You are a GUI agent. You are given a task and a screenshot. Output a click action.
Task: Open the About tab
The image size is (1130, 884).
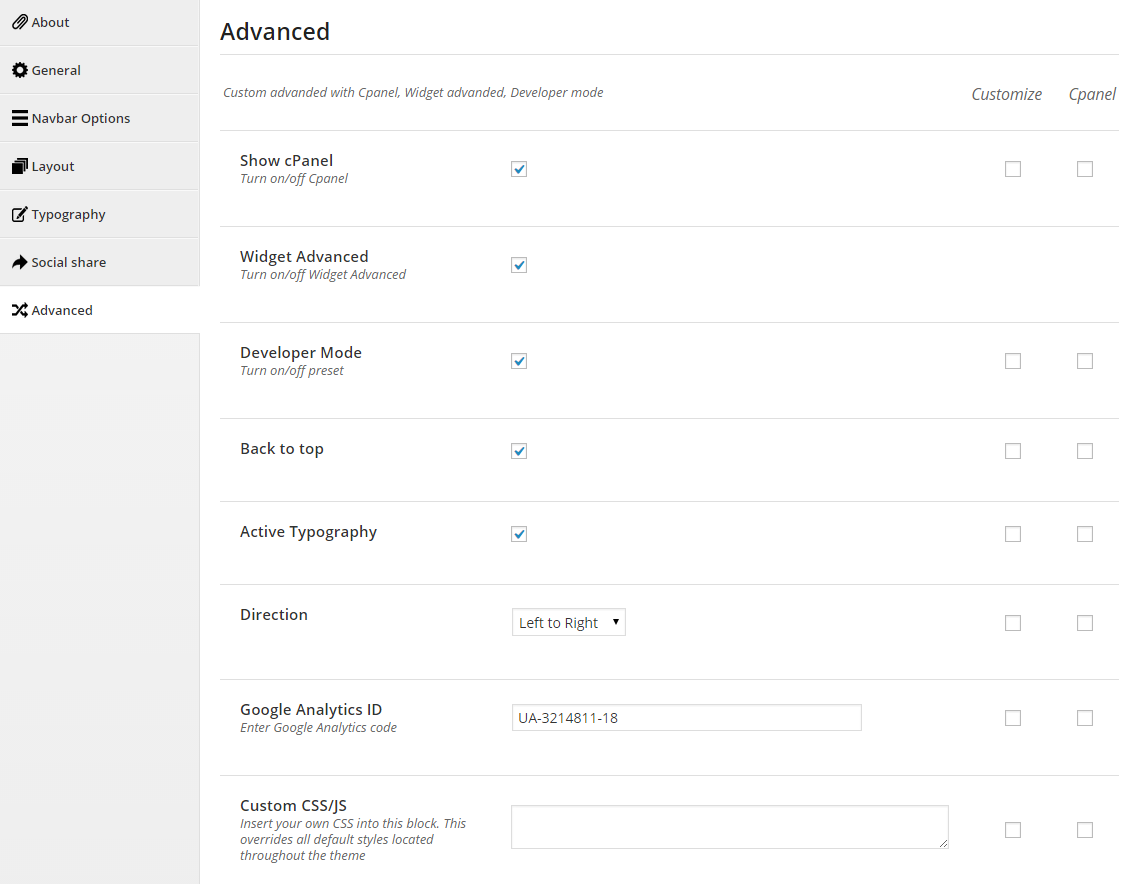click(x=99, y=22)
